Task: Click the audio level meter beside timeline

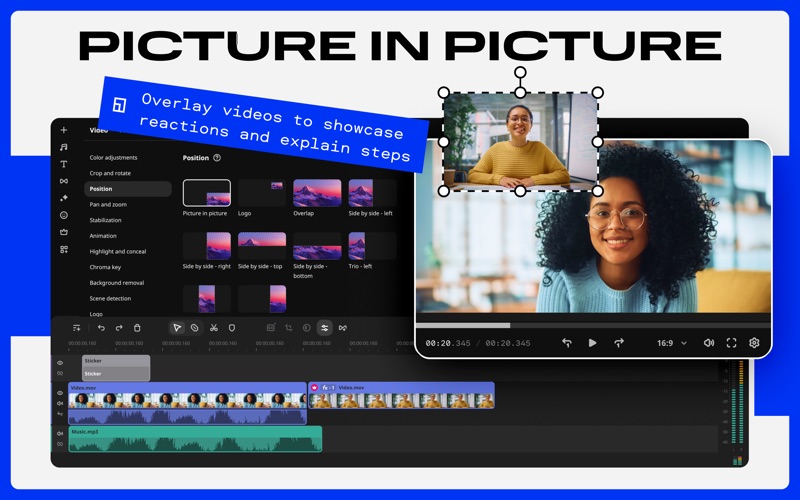Action: 737,403
